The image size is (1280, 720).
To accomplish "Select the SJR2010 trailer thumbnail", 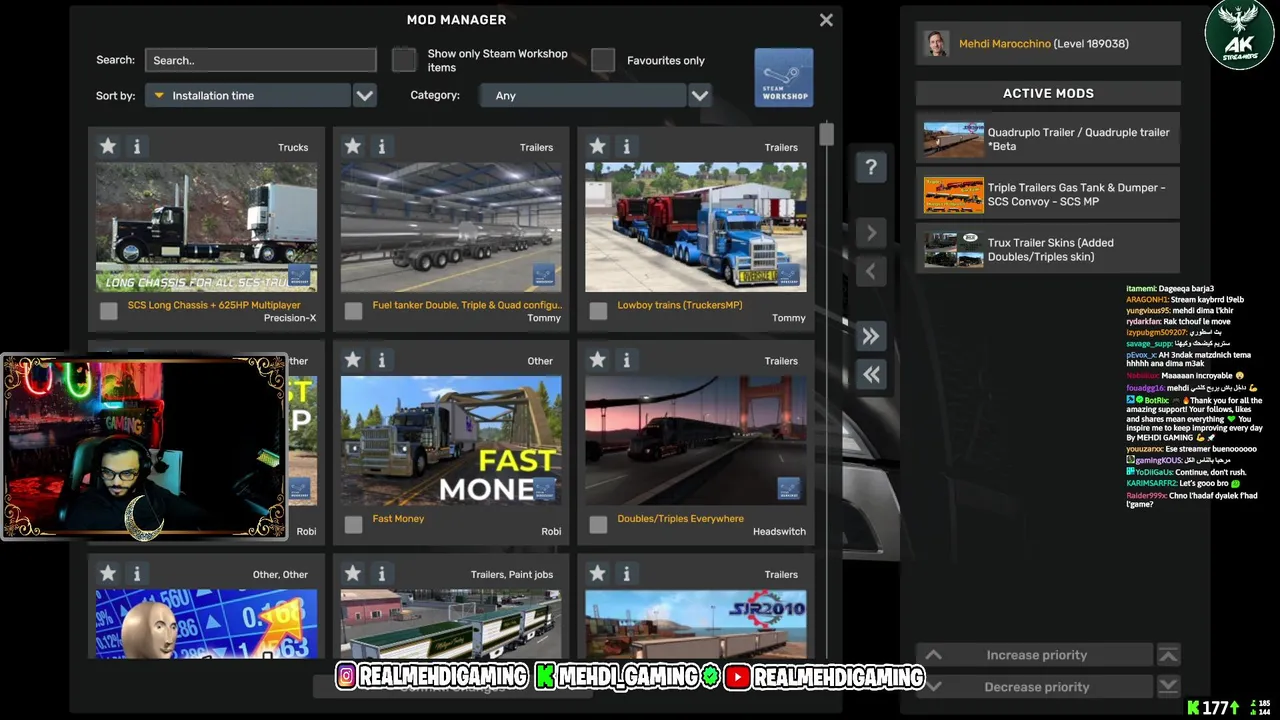I will tap(696, 624).
